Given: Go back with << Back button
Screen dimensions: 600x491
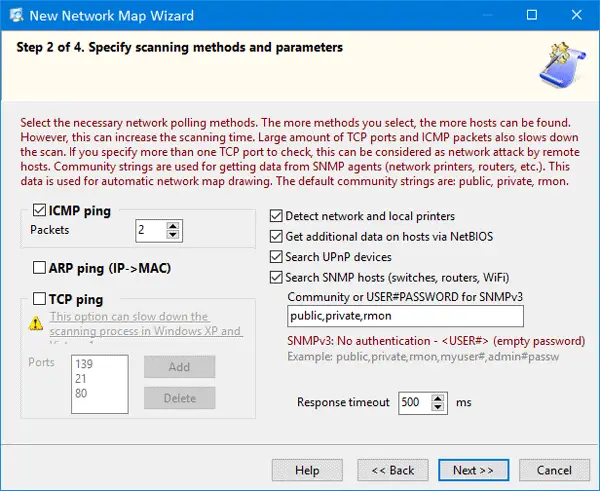Looking at the screenshot, I should [392, 469].
